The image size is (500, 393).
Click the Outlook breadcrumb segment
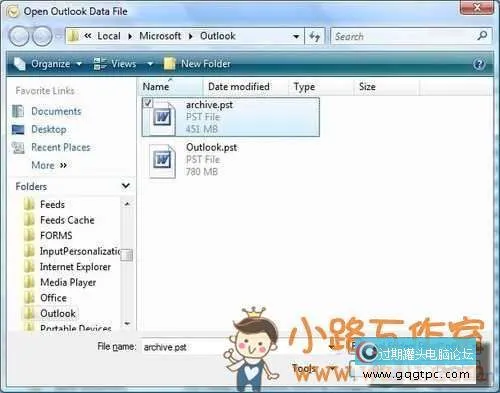(218, 36)
